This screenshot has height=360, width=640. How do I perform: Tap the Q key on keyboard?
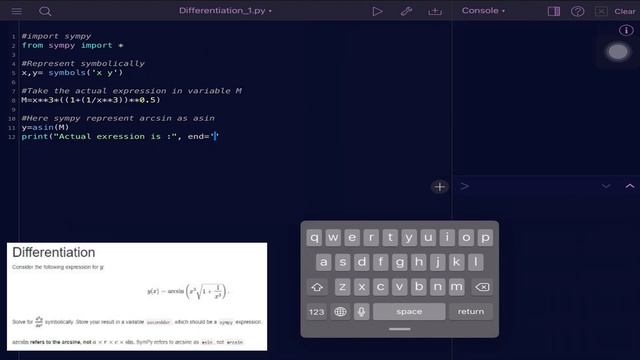314,238
